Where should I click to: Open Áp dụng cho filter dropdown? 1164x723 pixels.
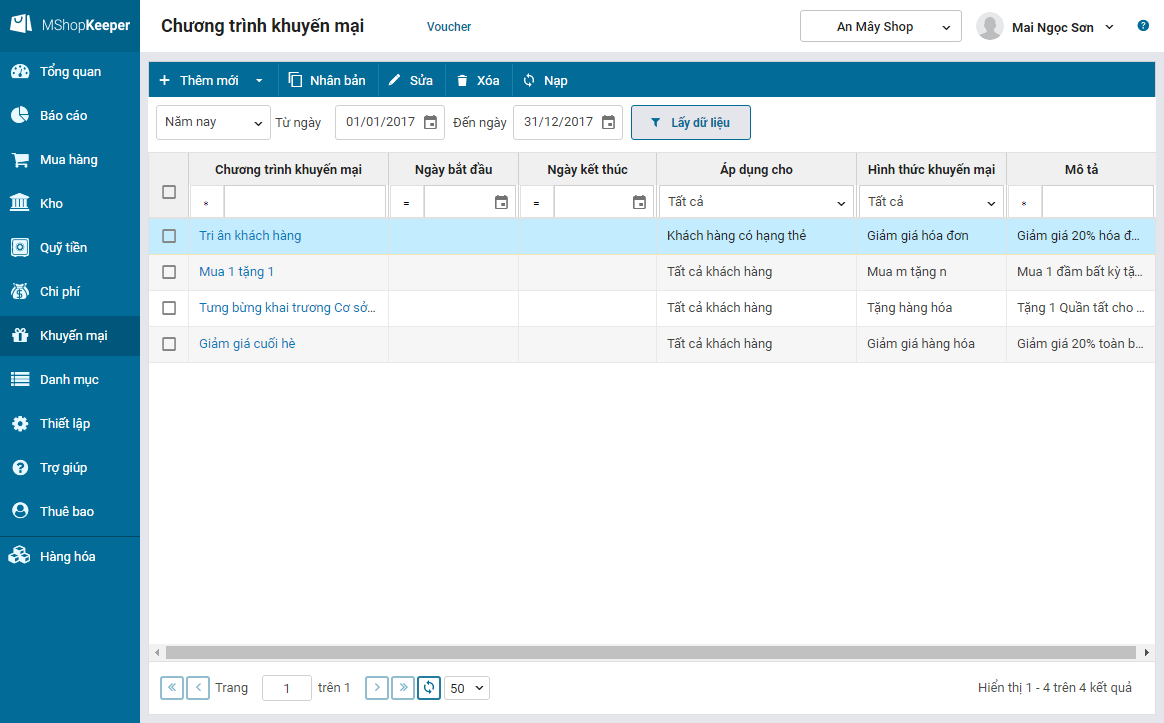pyautogui.click(x=756, y=202)
